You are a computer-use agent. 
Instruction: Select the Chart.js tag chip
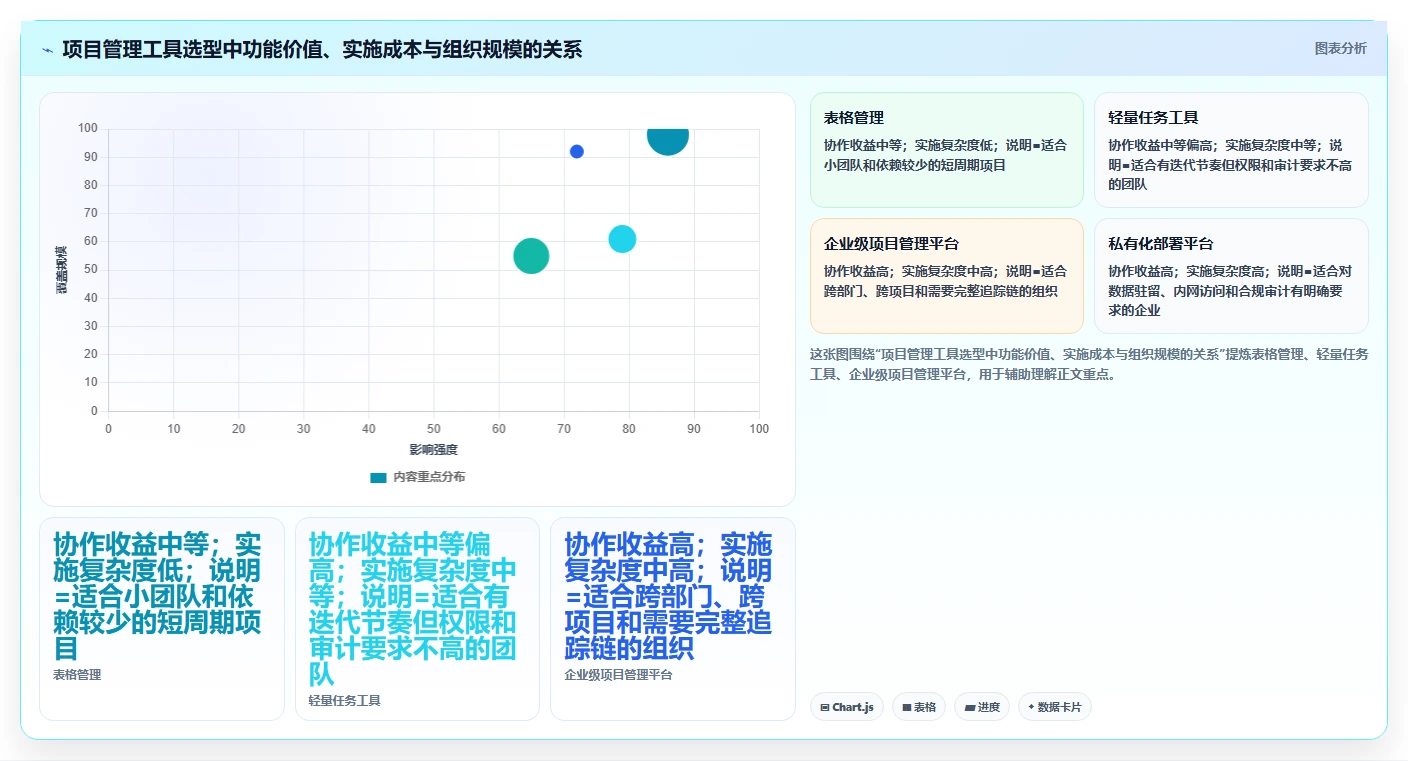[x=846, y=707]
